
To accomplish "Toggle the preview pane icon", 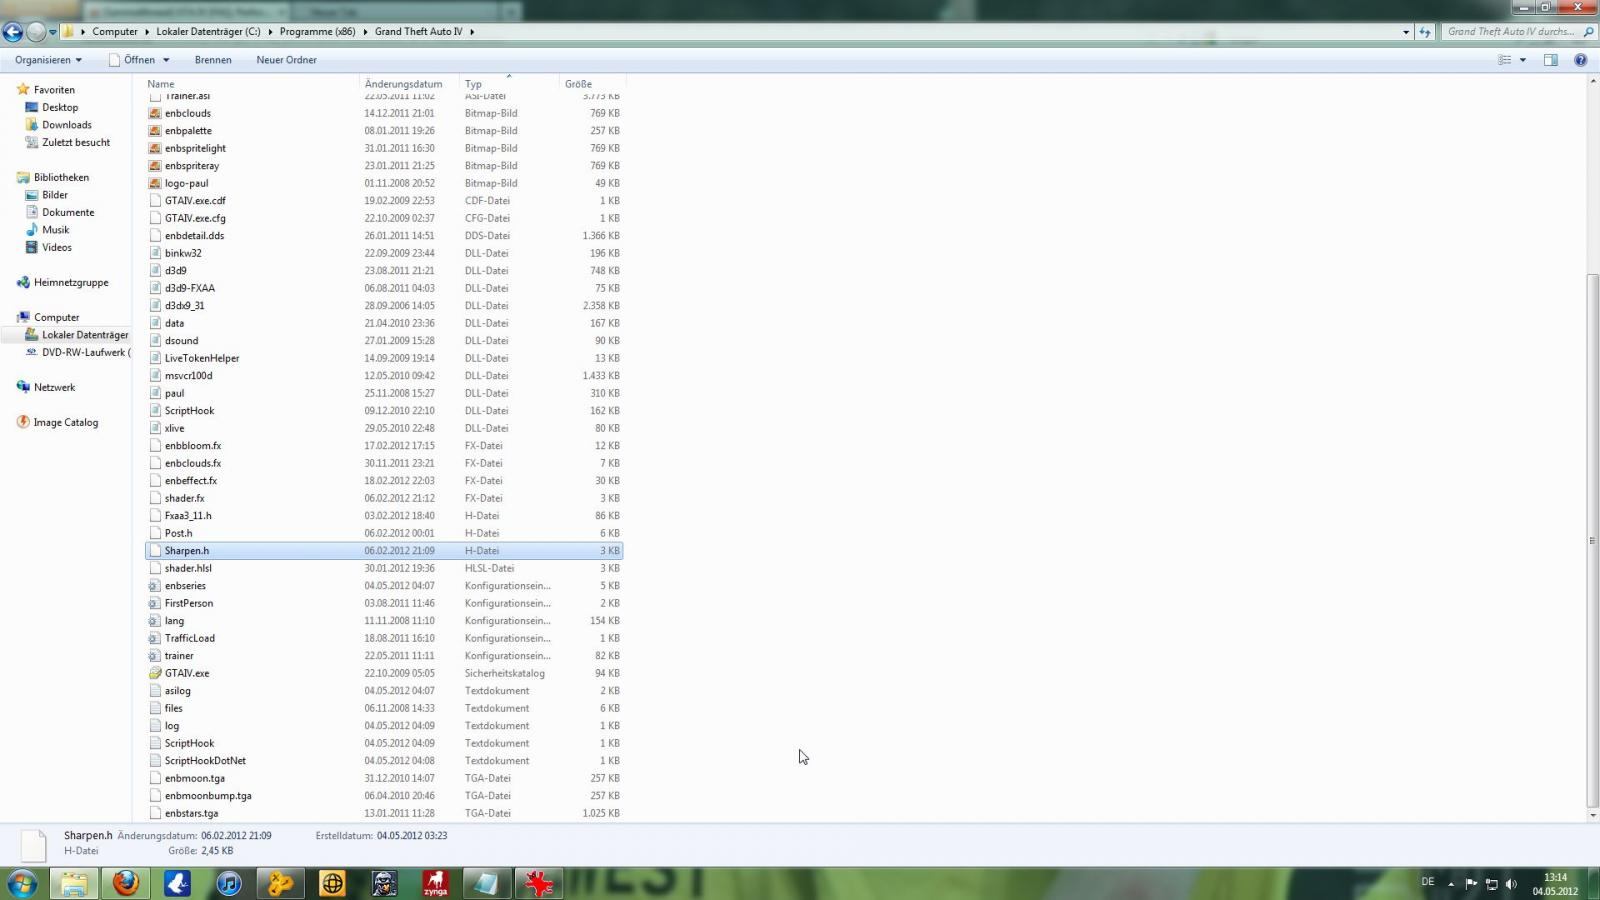I will point(1550,60).
